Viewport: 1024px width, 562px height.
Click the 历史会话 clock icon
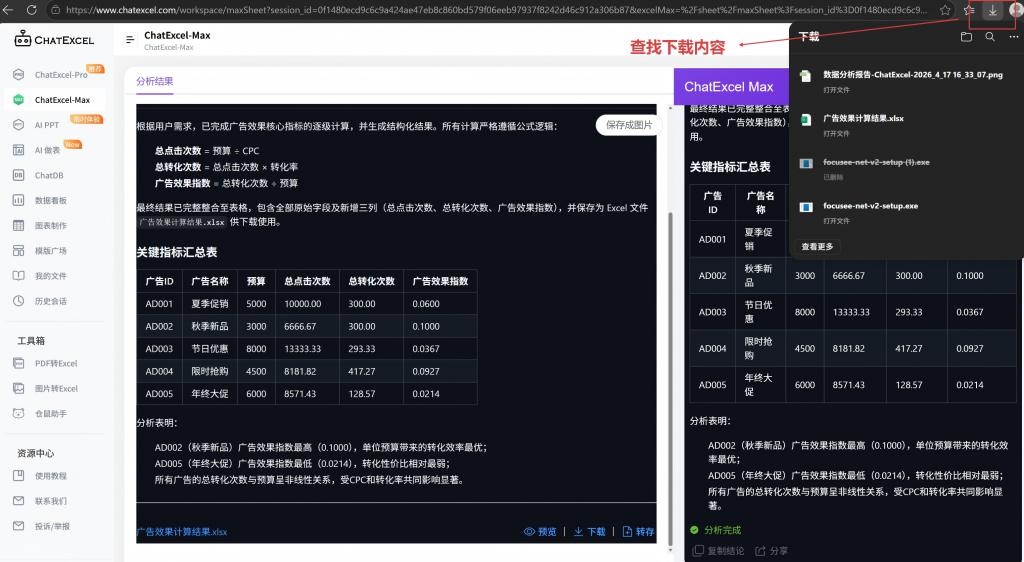(x=19, y=301)
